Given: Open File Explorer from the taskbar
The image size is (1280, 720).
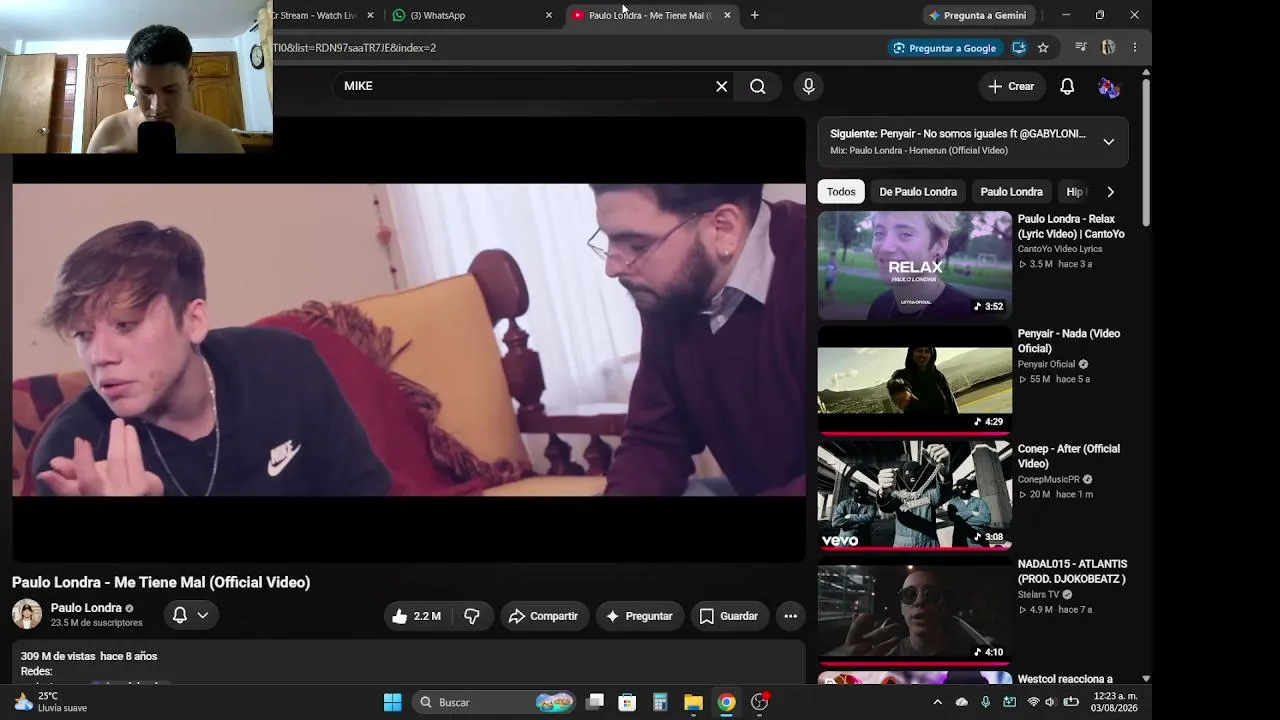Looking at the screenshot, I should click(693, 702).
